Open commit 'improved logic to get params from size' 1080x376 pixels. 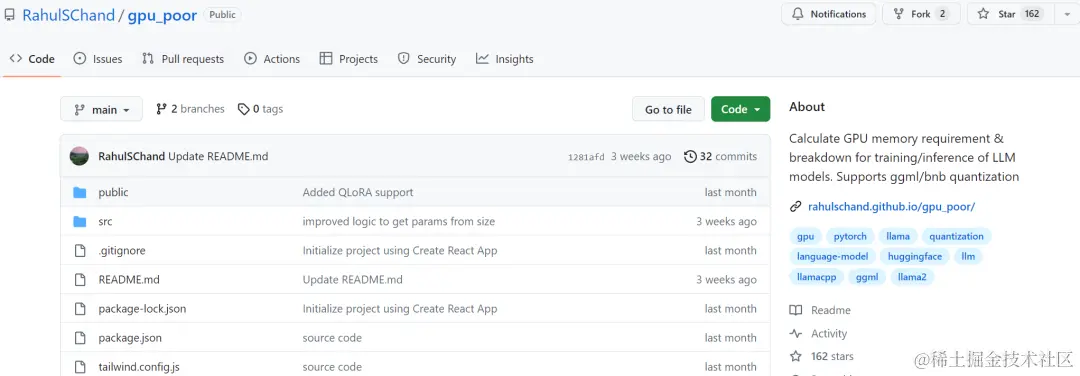[x=399, y=221]
